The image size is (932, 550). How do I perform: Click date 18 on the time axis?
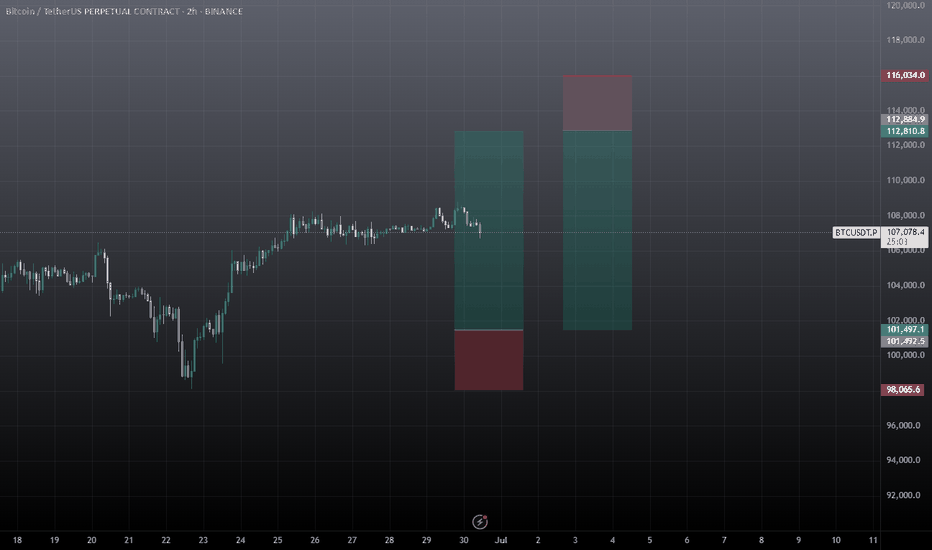point(17,540)
